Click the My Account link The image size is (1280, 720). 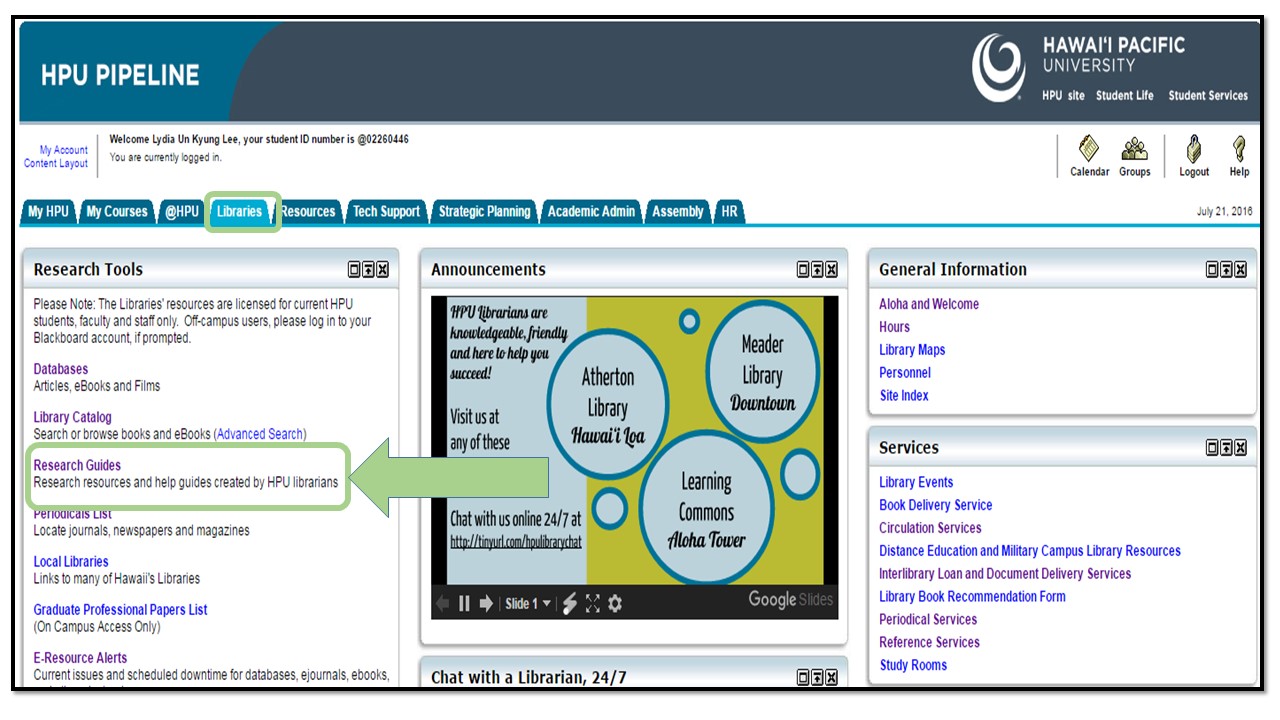click(64, 150)
